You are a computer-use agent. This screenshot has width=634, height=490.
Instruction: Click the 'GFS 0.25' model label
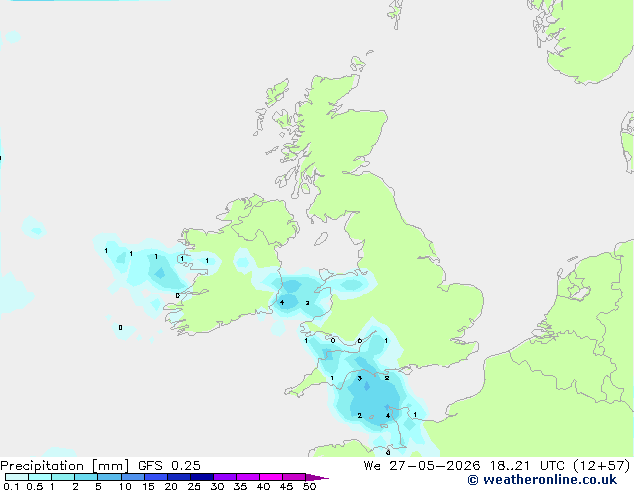coord(169,466)
